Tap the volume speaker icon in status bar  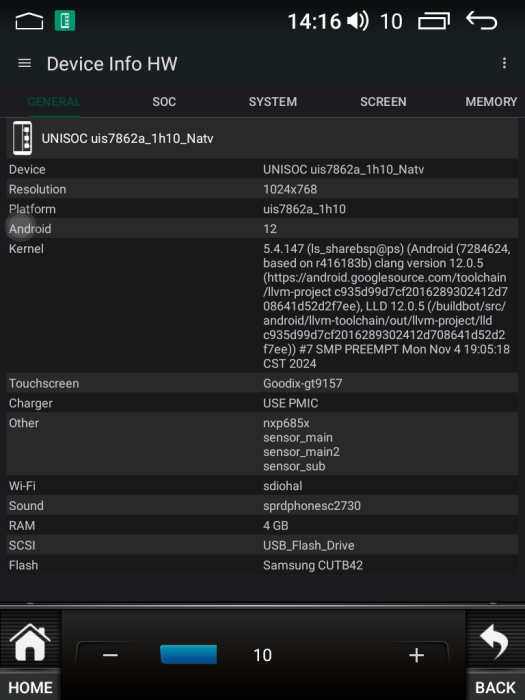pos(358,21)
